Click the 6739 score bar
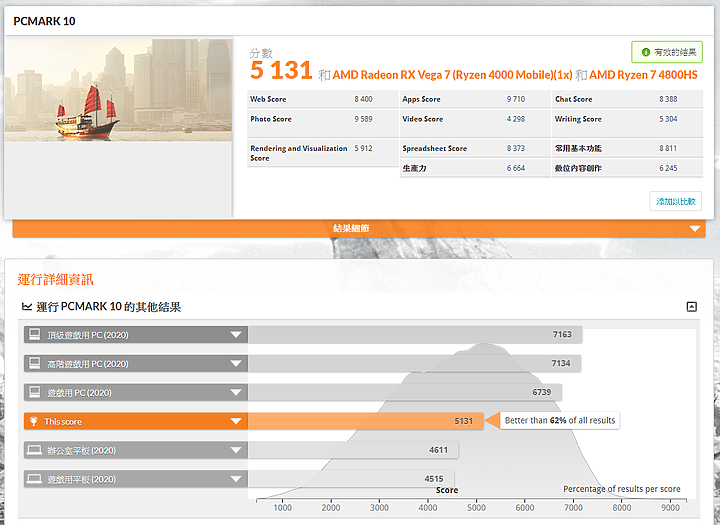This screenshot has width=720, height=525. tap(405, 392)
